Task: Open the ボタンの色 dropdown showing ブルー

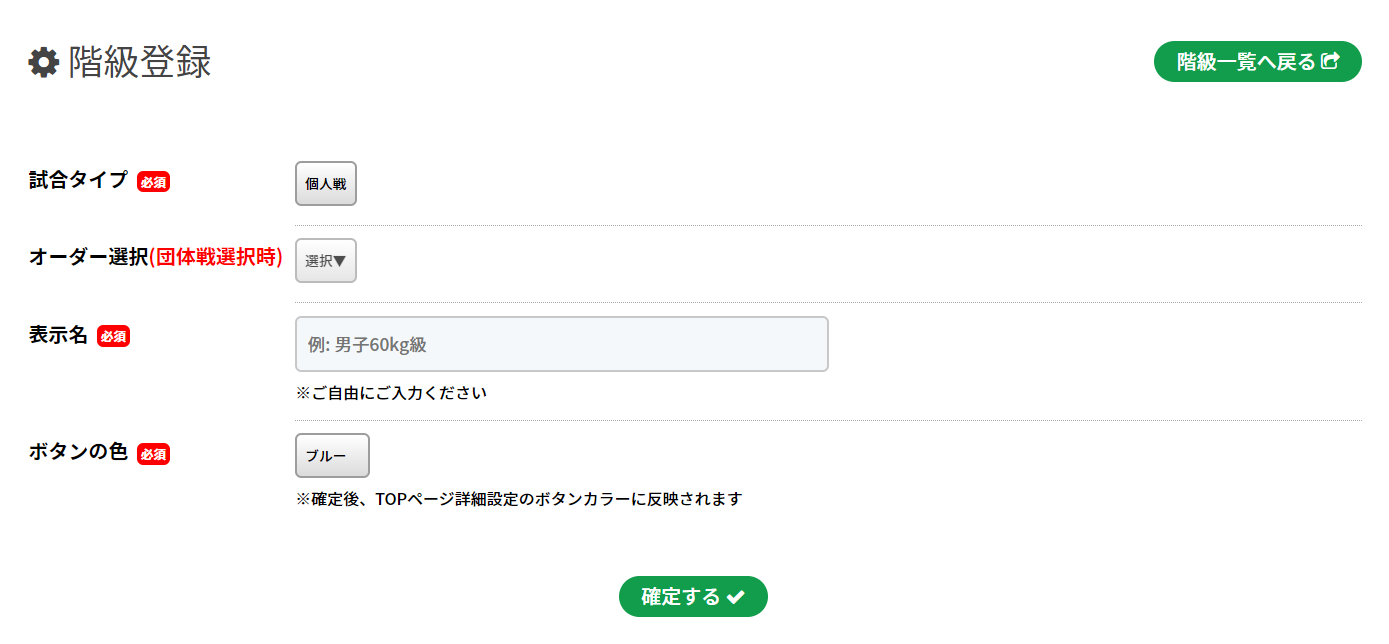Action: [332, 455]
